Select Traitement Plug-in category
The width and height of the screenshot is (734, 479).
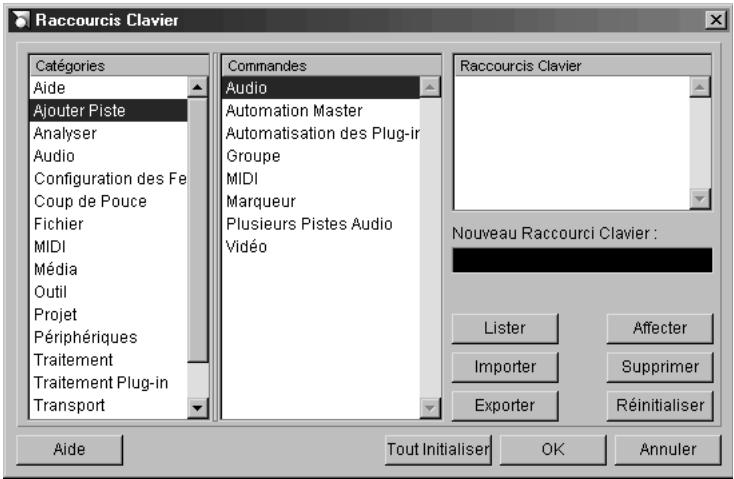(109, 383)
